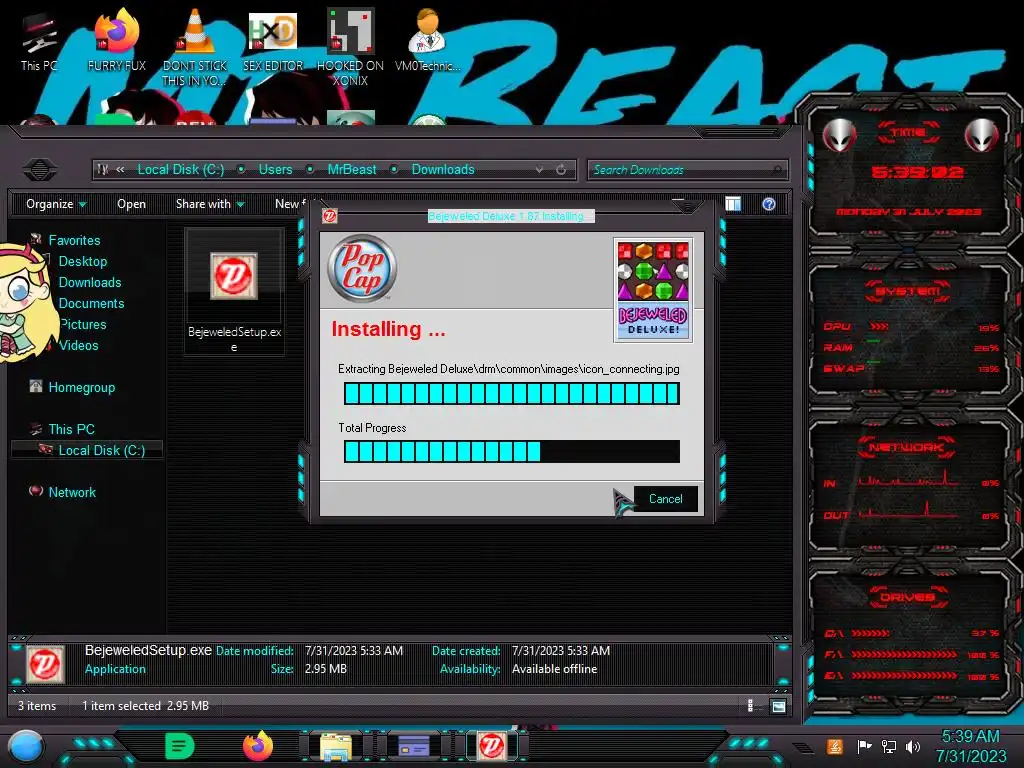This screenshot has height=768, width=1024.
Task: Click the New folder toolbar button
Action: [x=291, y=204]
